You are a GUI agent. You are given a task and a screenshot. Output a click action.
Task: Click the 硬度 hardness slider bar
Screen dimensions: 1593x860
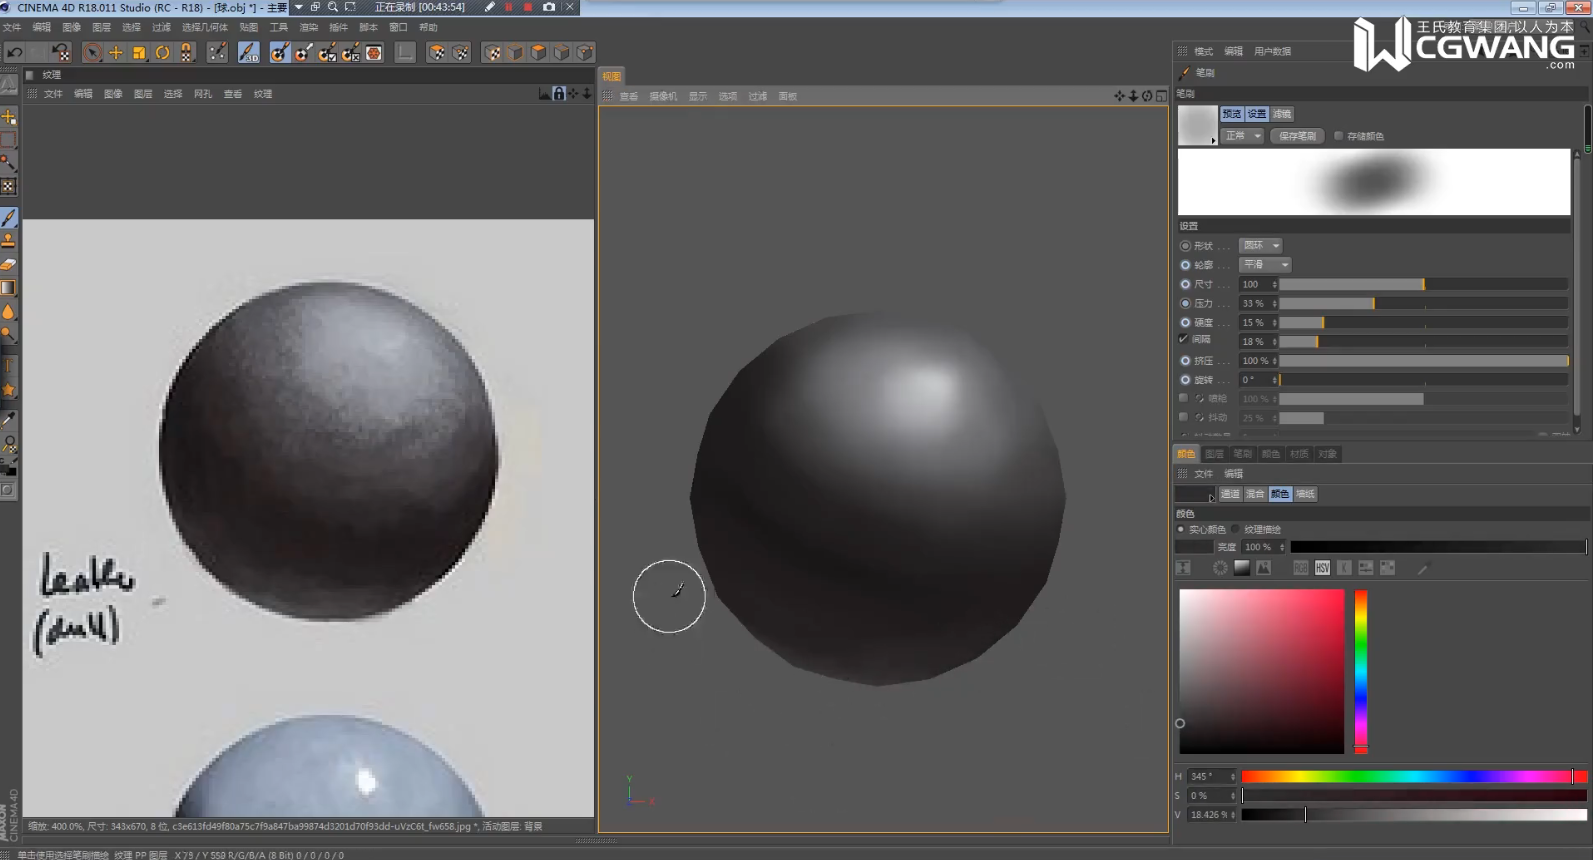pos(1424,322)
